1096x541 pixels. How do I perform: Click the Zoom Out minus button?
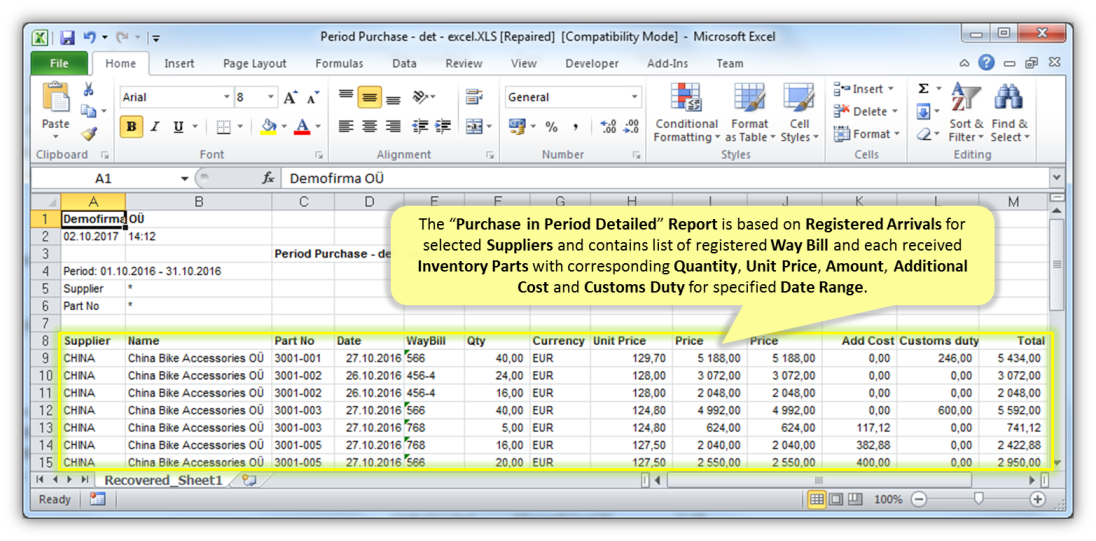tap(918, 499)
